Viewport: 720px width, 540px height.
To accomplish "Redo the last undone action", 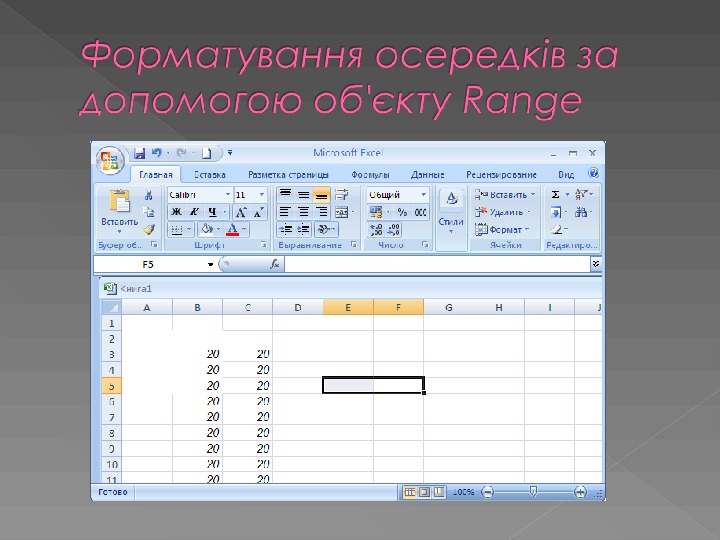I will pos(182,153).
